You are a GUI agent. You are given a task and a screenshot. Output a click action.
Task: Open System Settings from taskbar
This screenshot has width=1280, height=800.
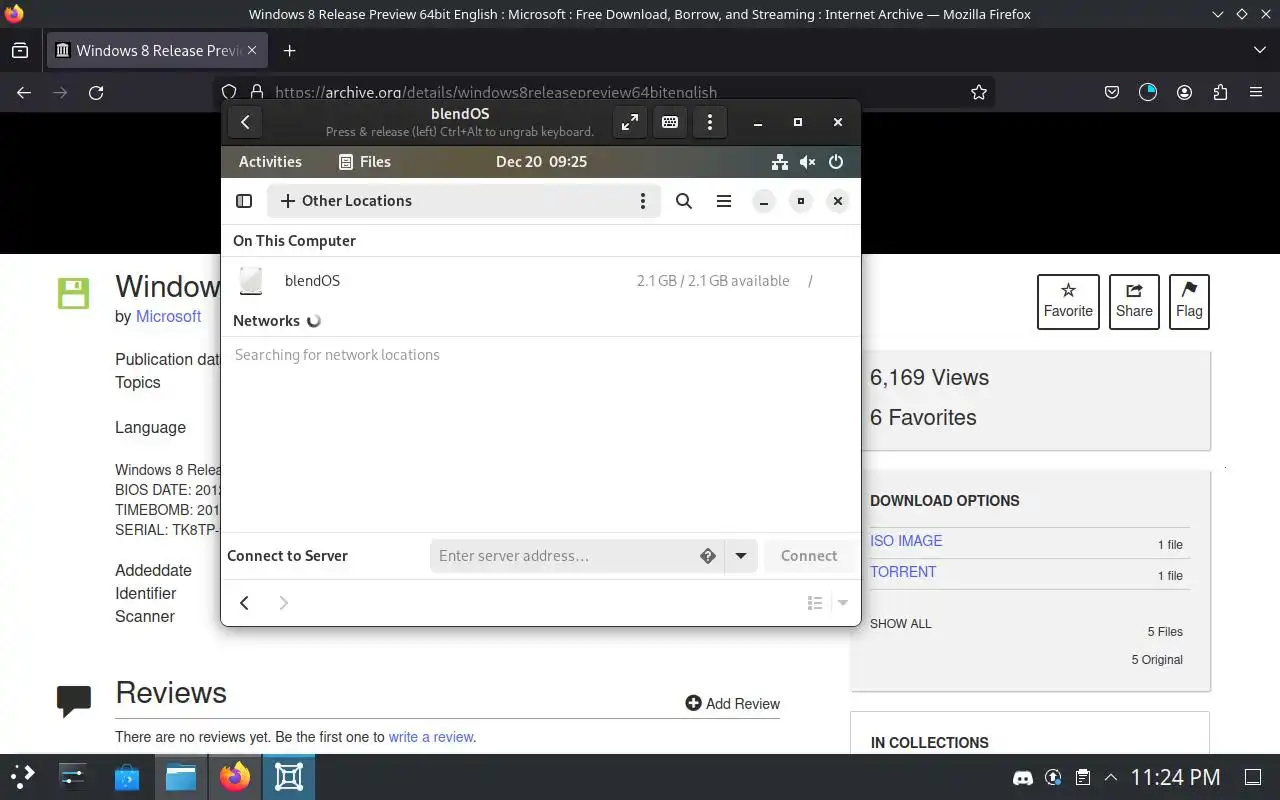coord(73,777)
